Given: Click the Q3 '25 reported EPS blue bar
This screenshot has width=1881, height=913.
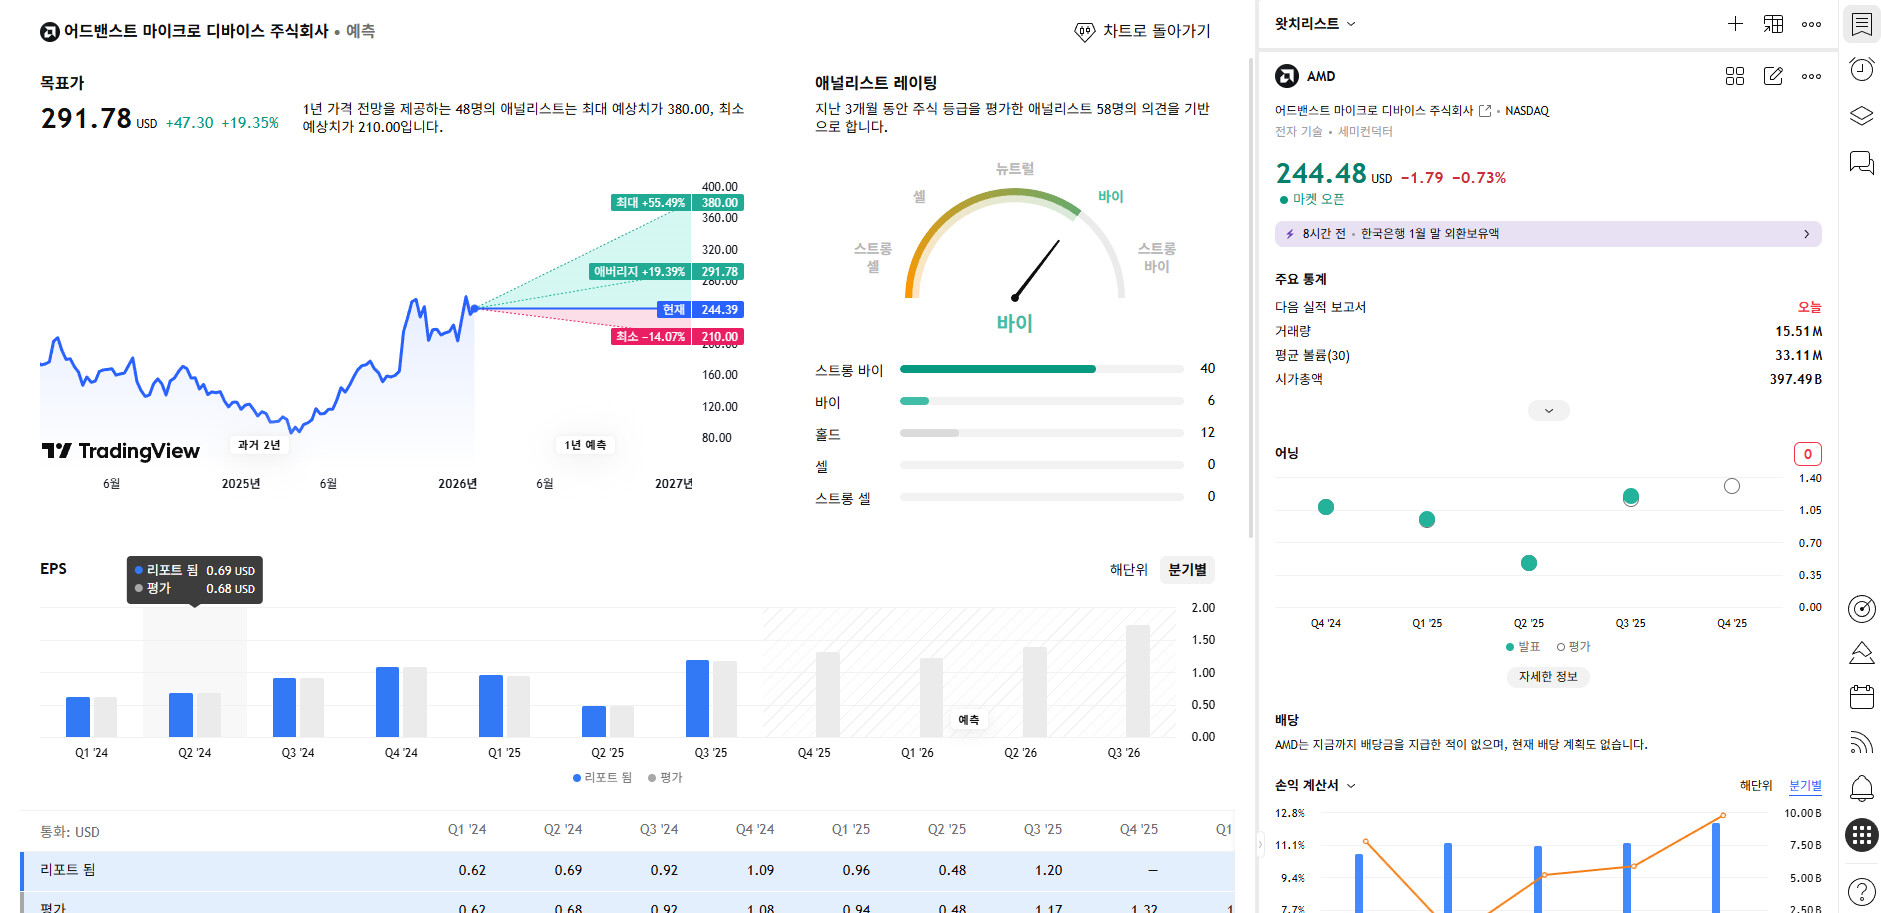Looking at the screenshot, I should (697, 698).
